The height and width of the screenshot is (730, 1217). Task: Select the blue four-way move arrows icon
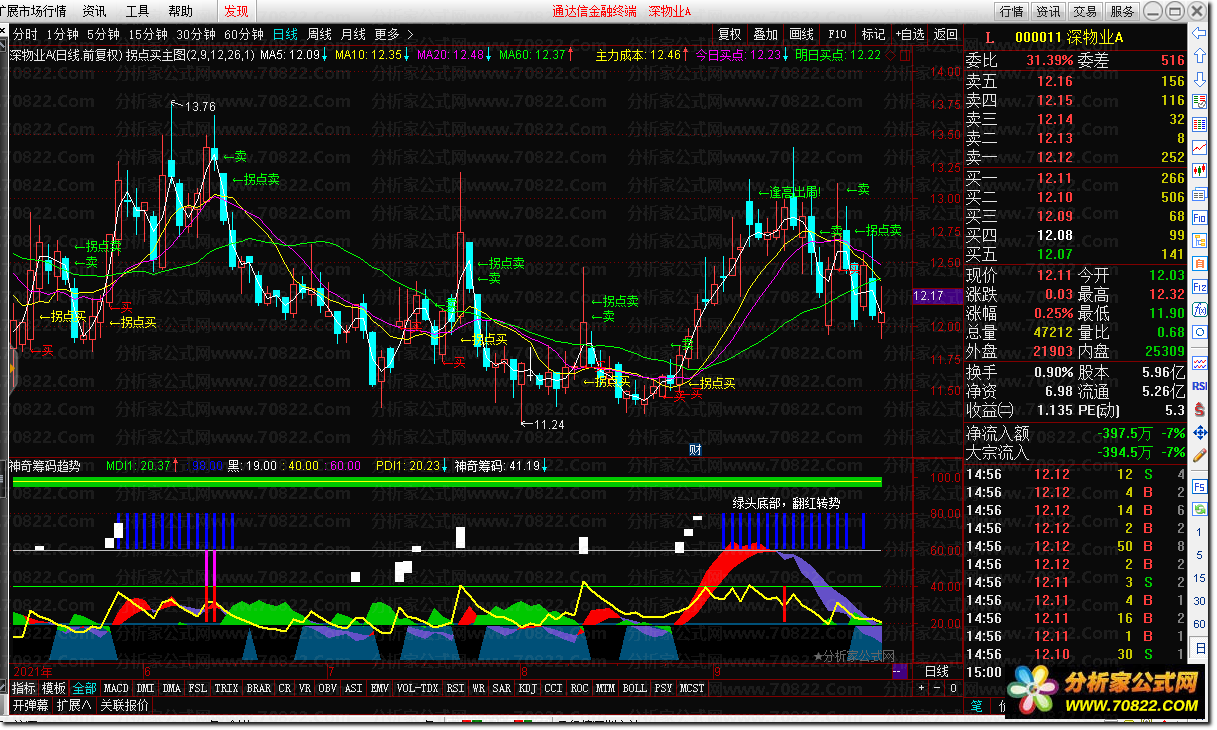pyautogui.click(x=1199, y=431)
